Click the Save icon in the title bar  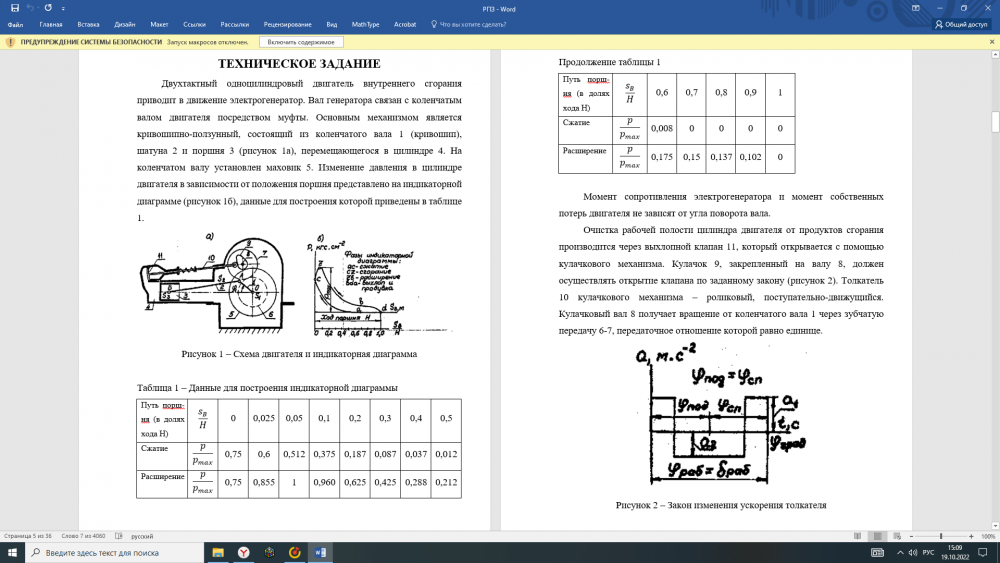coord(14,7)
